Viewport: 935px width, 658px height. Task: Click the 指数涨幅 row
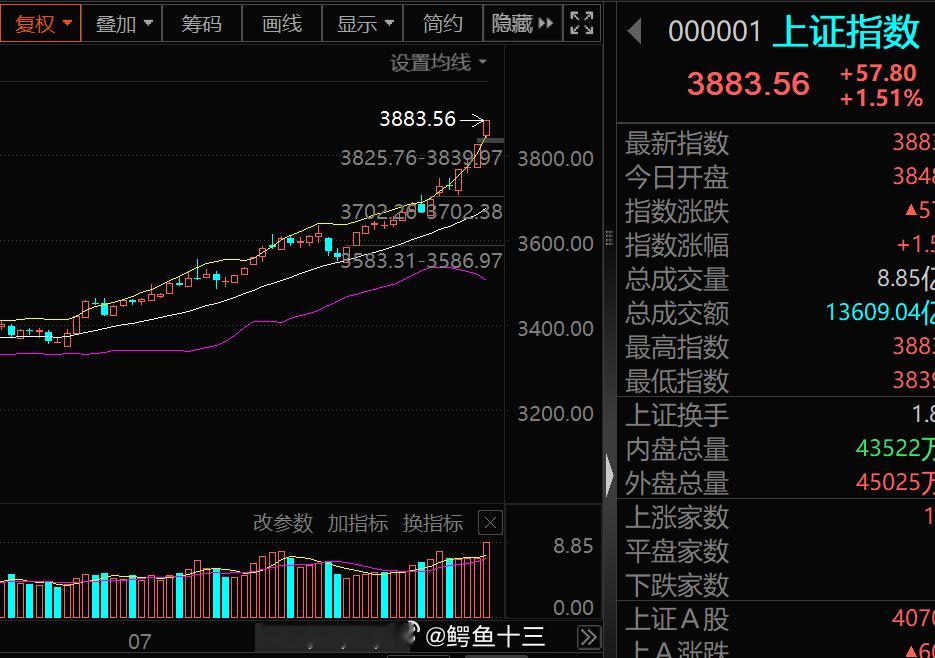click(x=776, y=245)
